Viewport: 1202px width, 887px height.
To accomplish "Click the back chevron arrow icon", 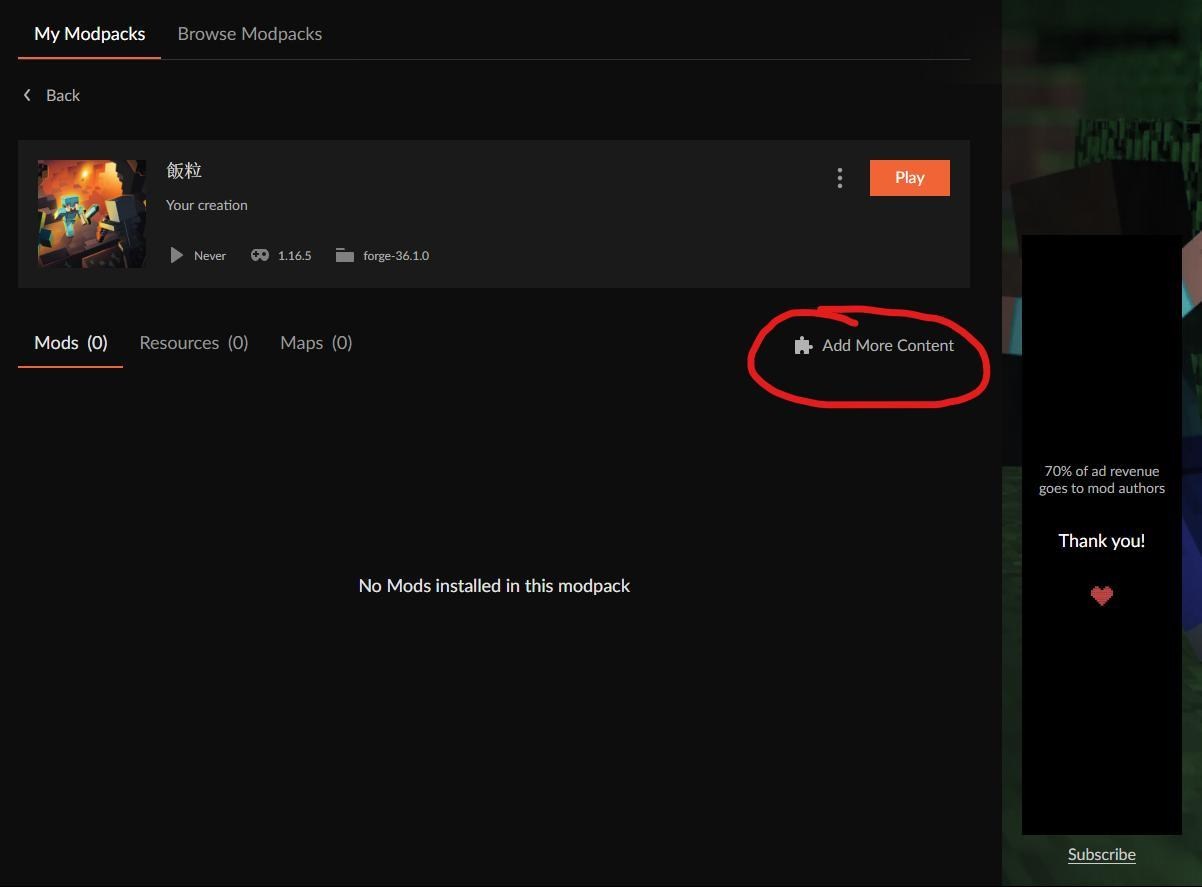I will tap(27, 95).
